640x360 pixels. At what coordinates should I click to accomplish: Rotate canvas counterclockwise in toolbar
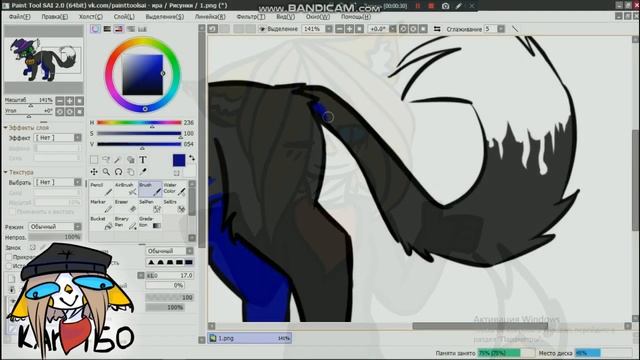[403, 29]
